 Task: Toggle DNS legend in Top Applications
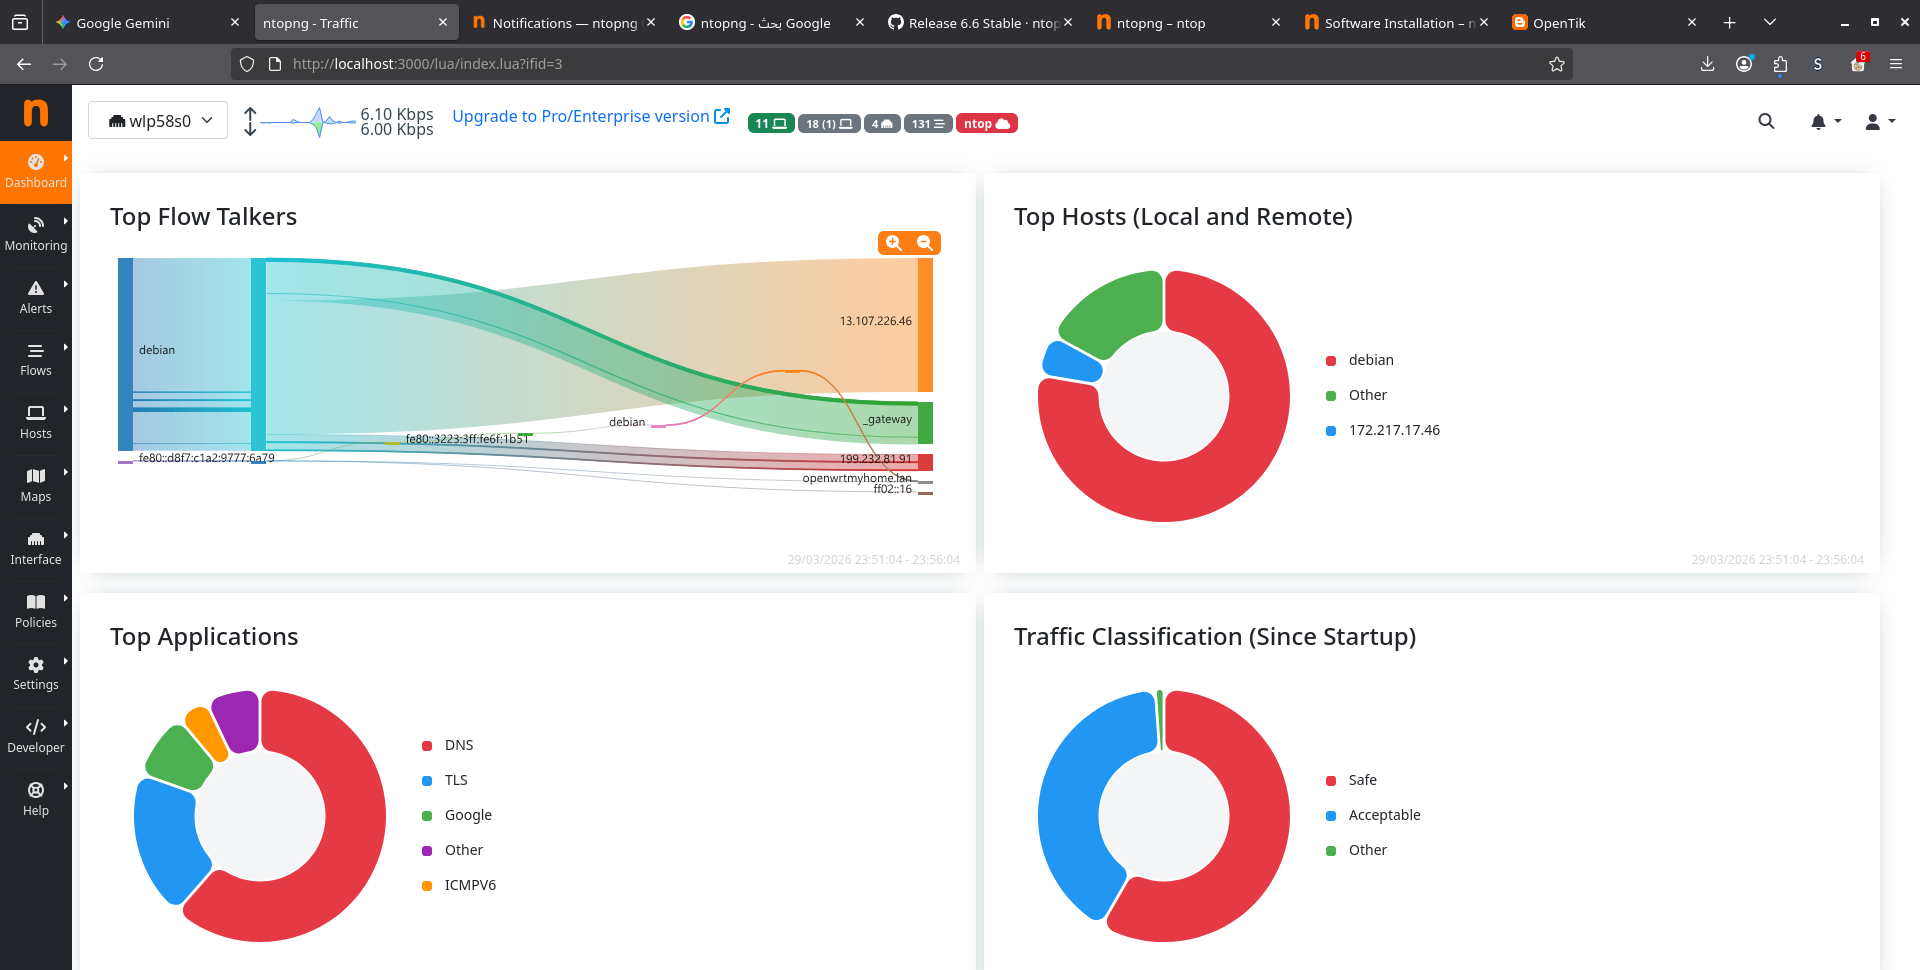458,745
